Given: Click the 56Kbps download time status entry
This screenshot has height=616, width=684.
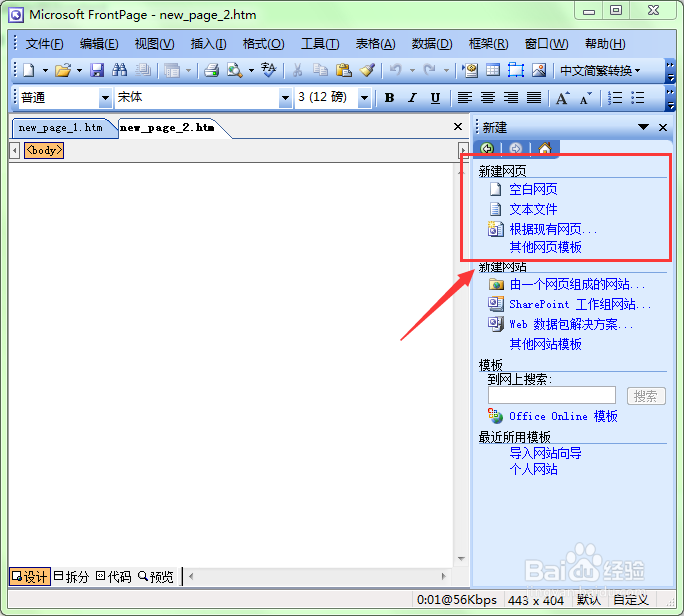Looking at the screenshot, I should pyautogui.click(x=456, y=600).
